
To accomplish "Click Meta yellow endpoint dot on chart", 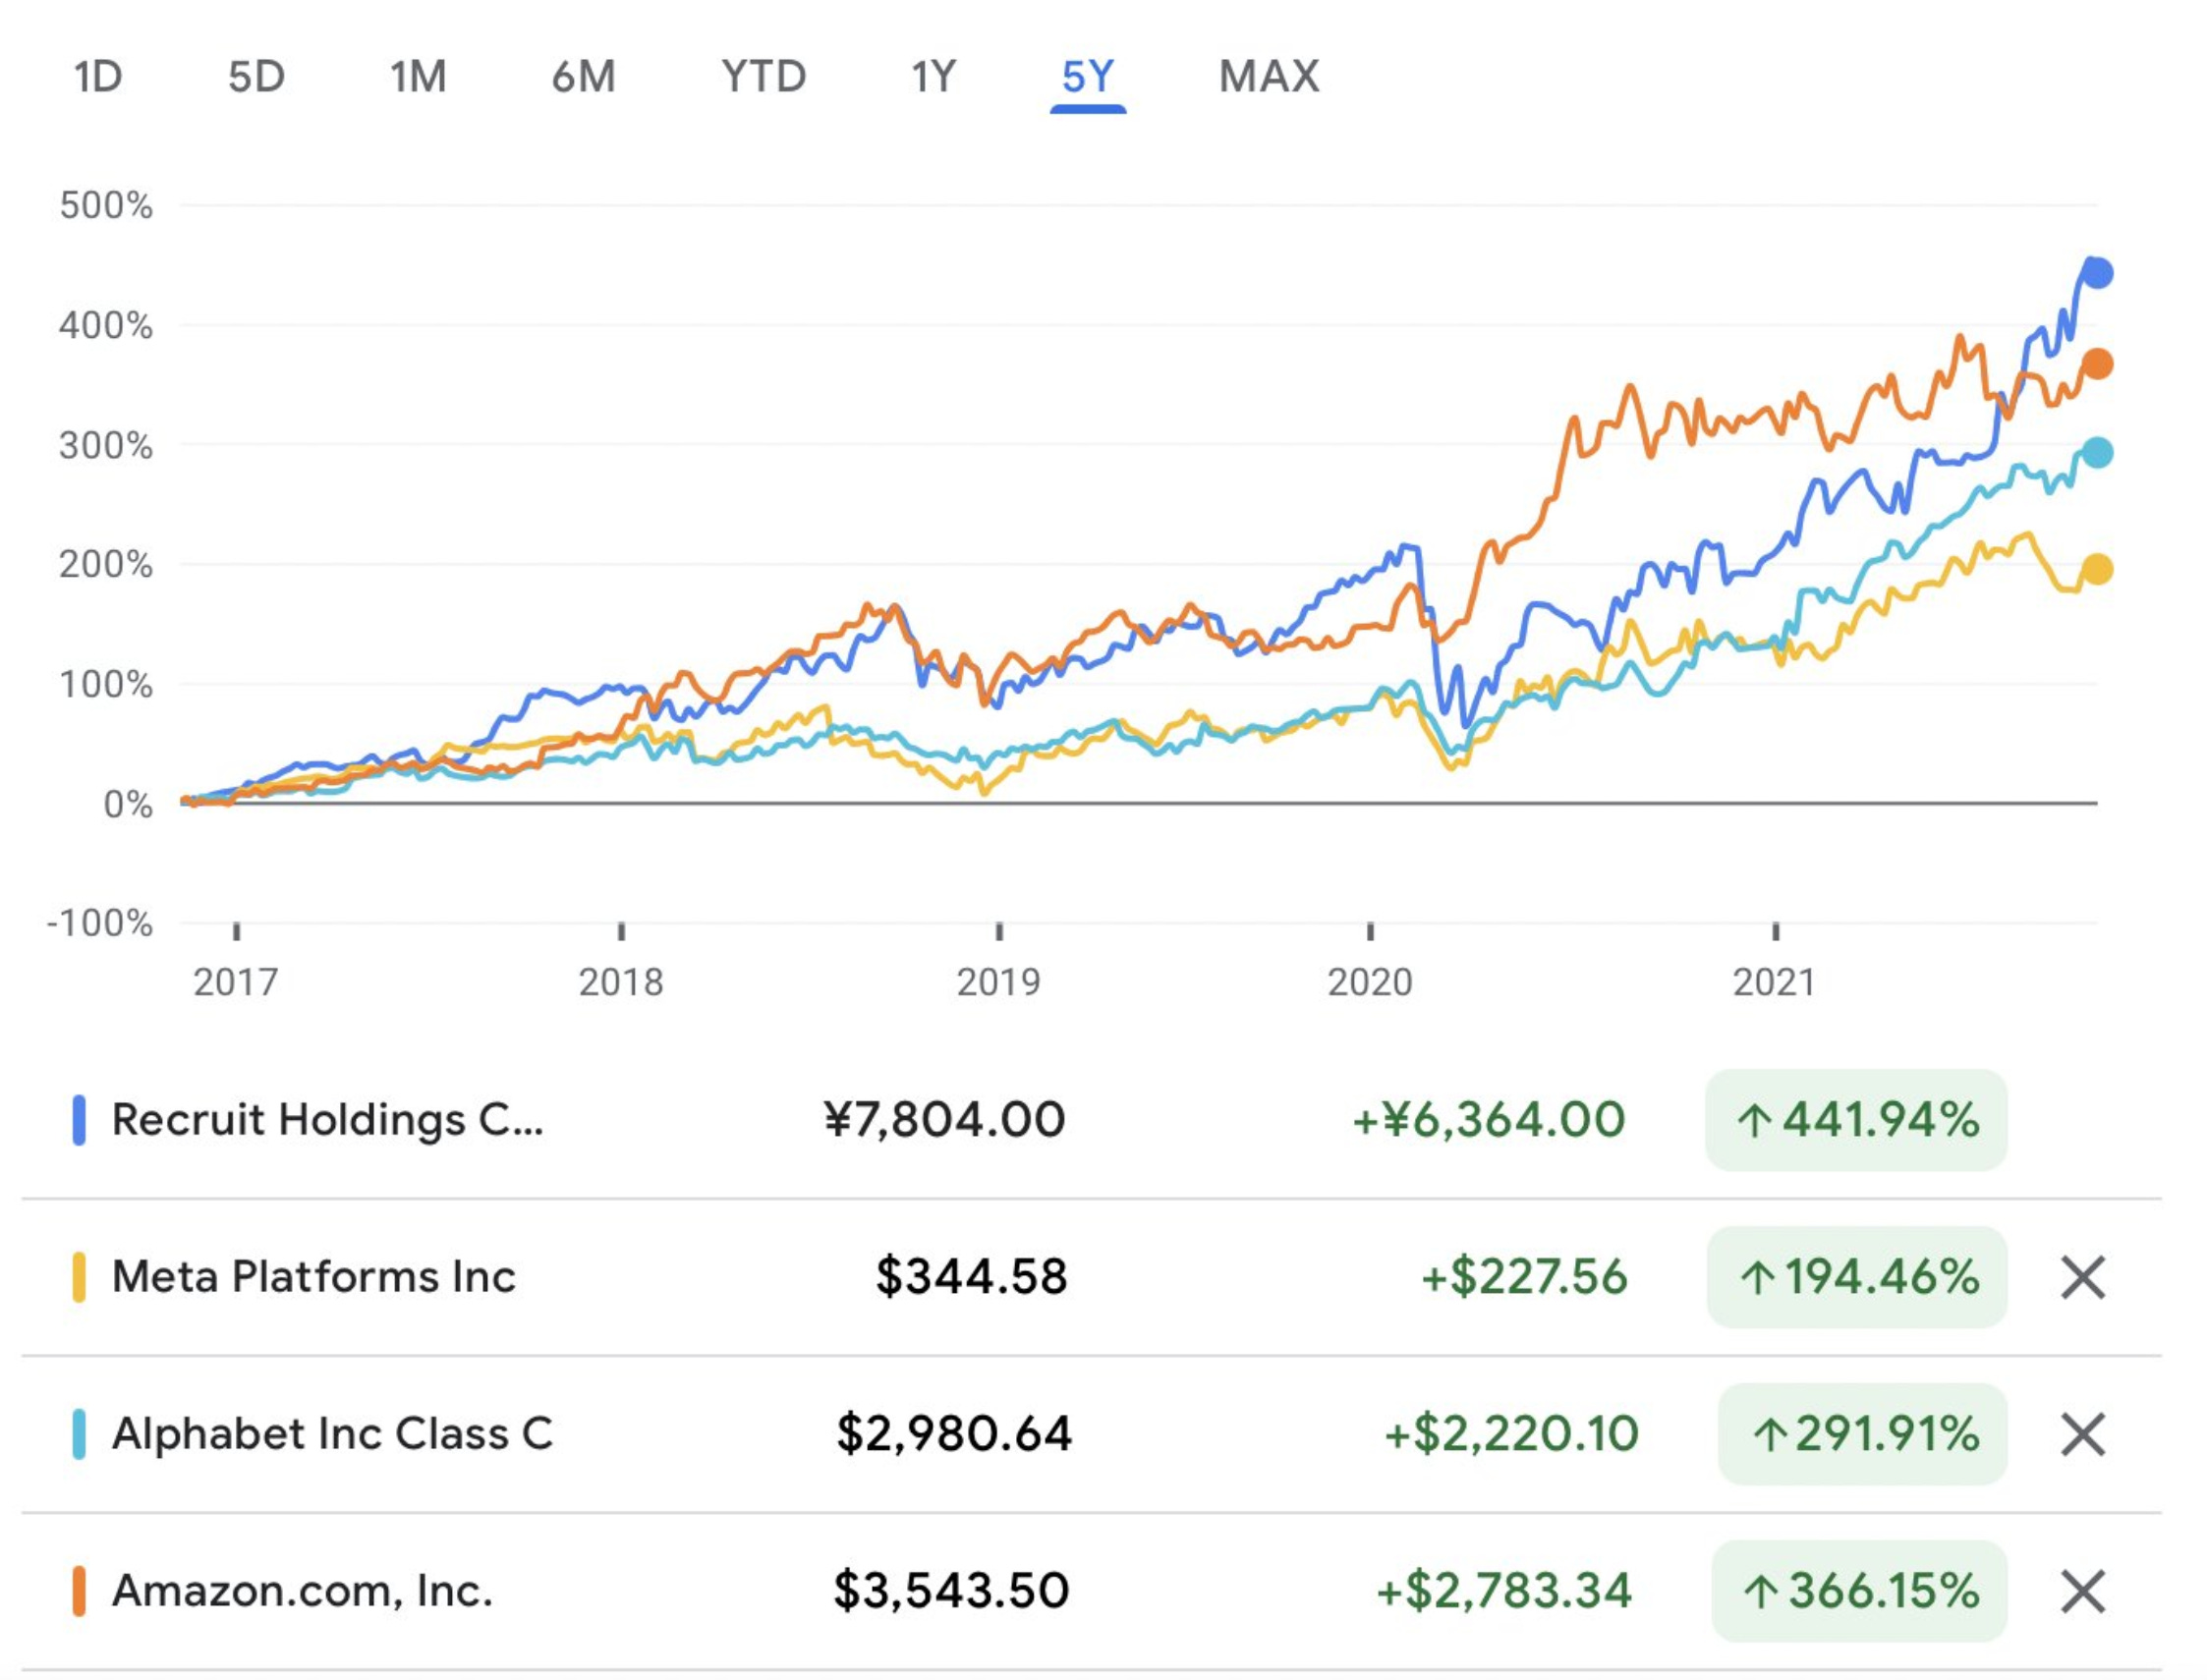I will (2097, 570).
